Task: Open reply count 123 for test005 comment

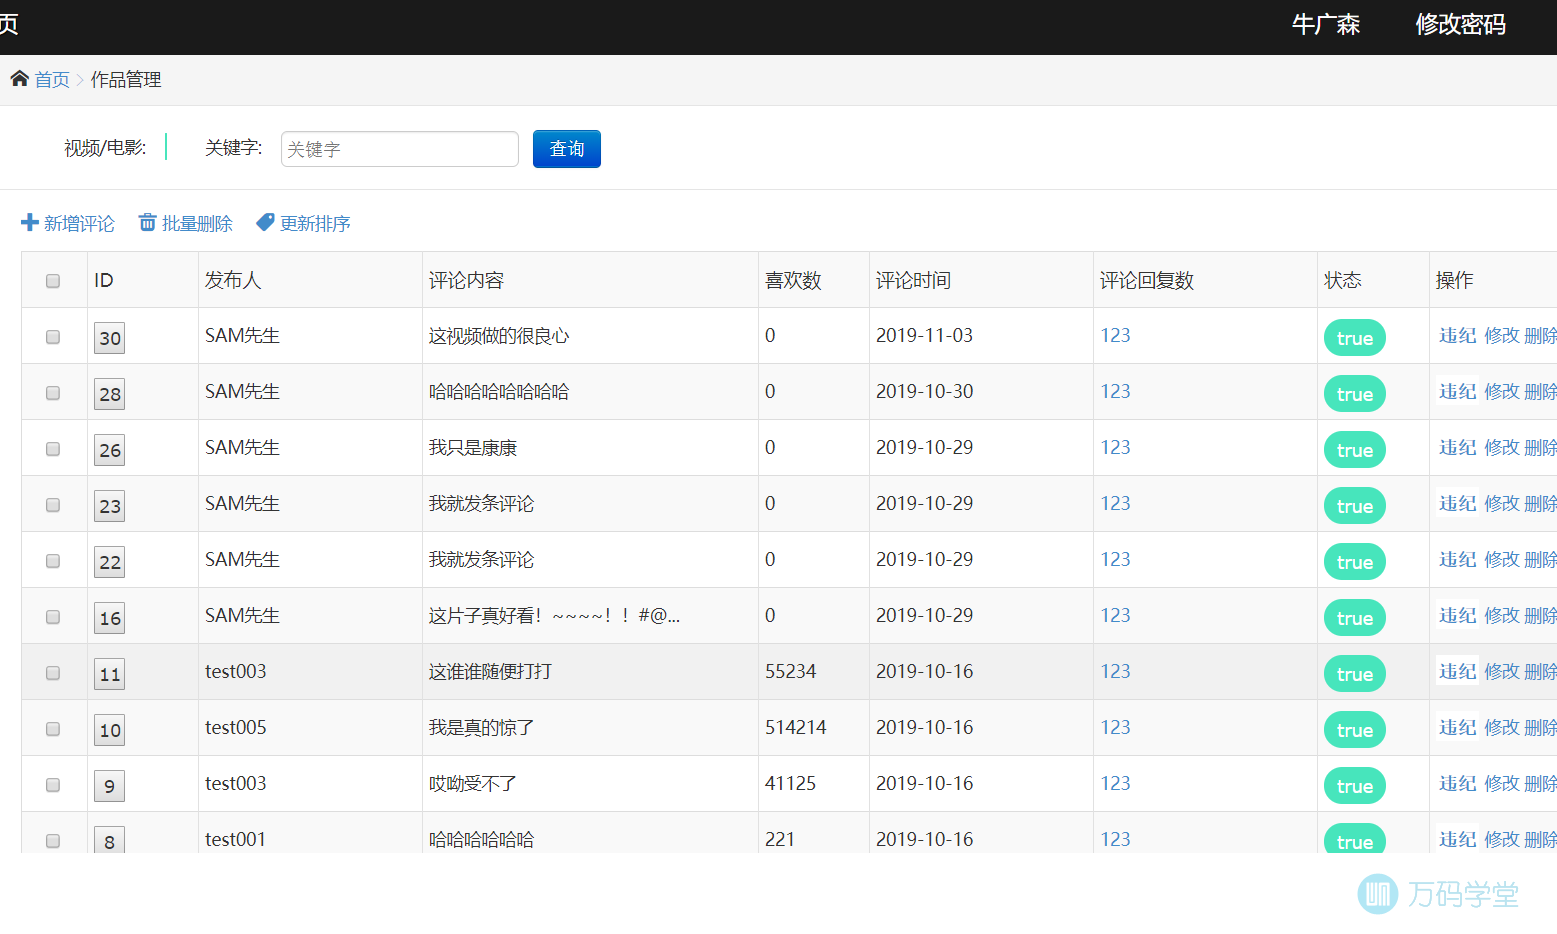Action: click(1115, 728)
